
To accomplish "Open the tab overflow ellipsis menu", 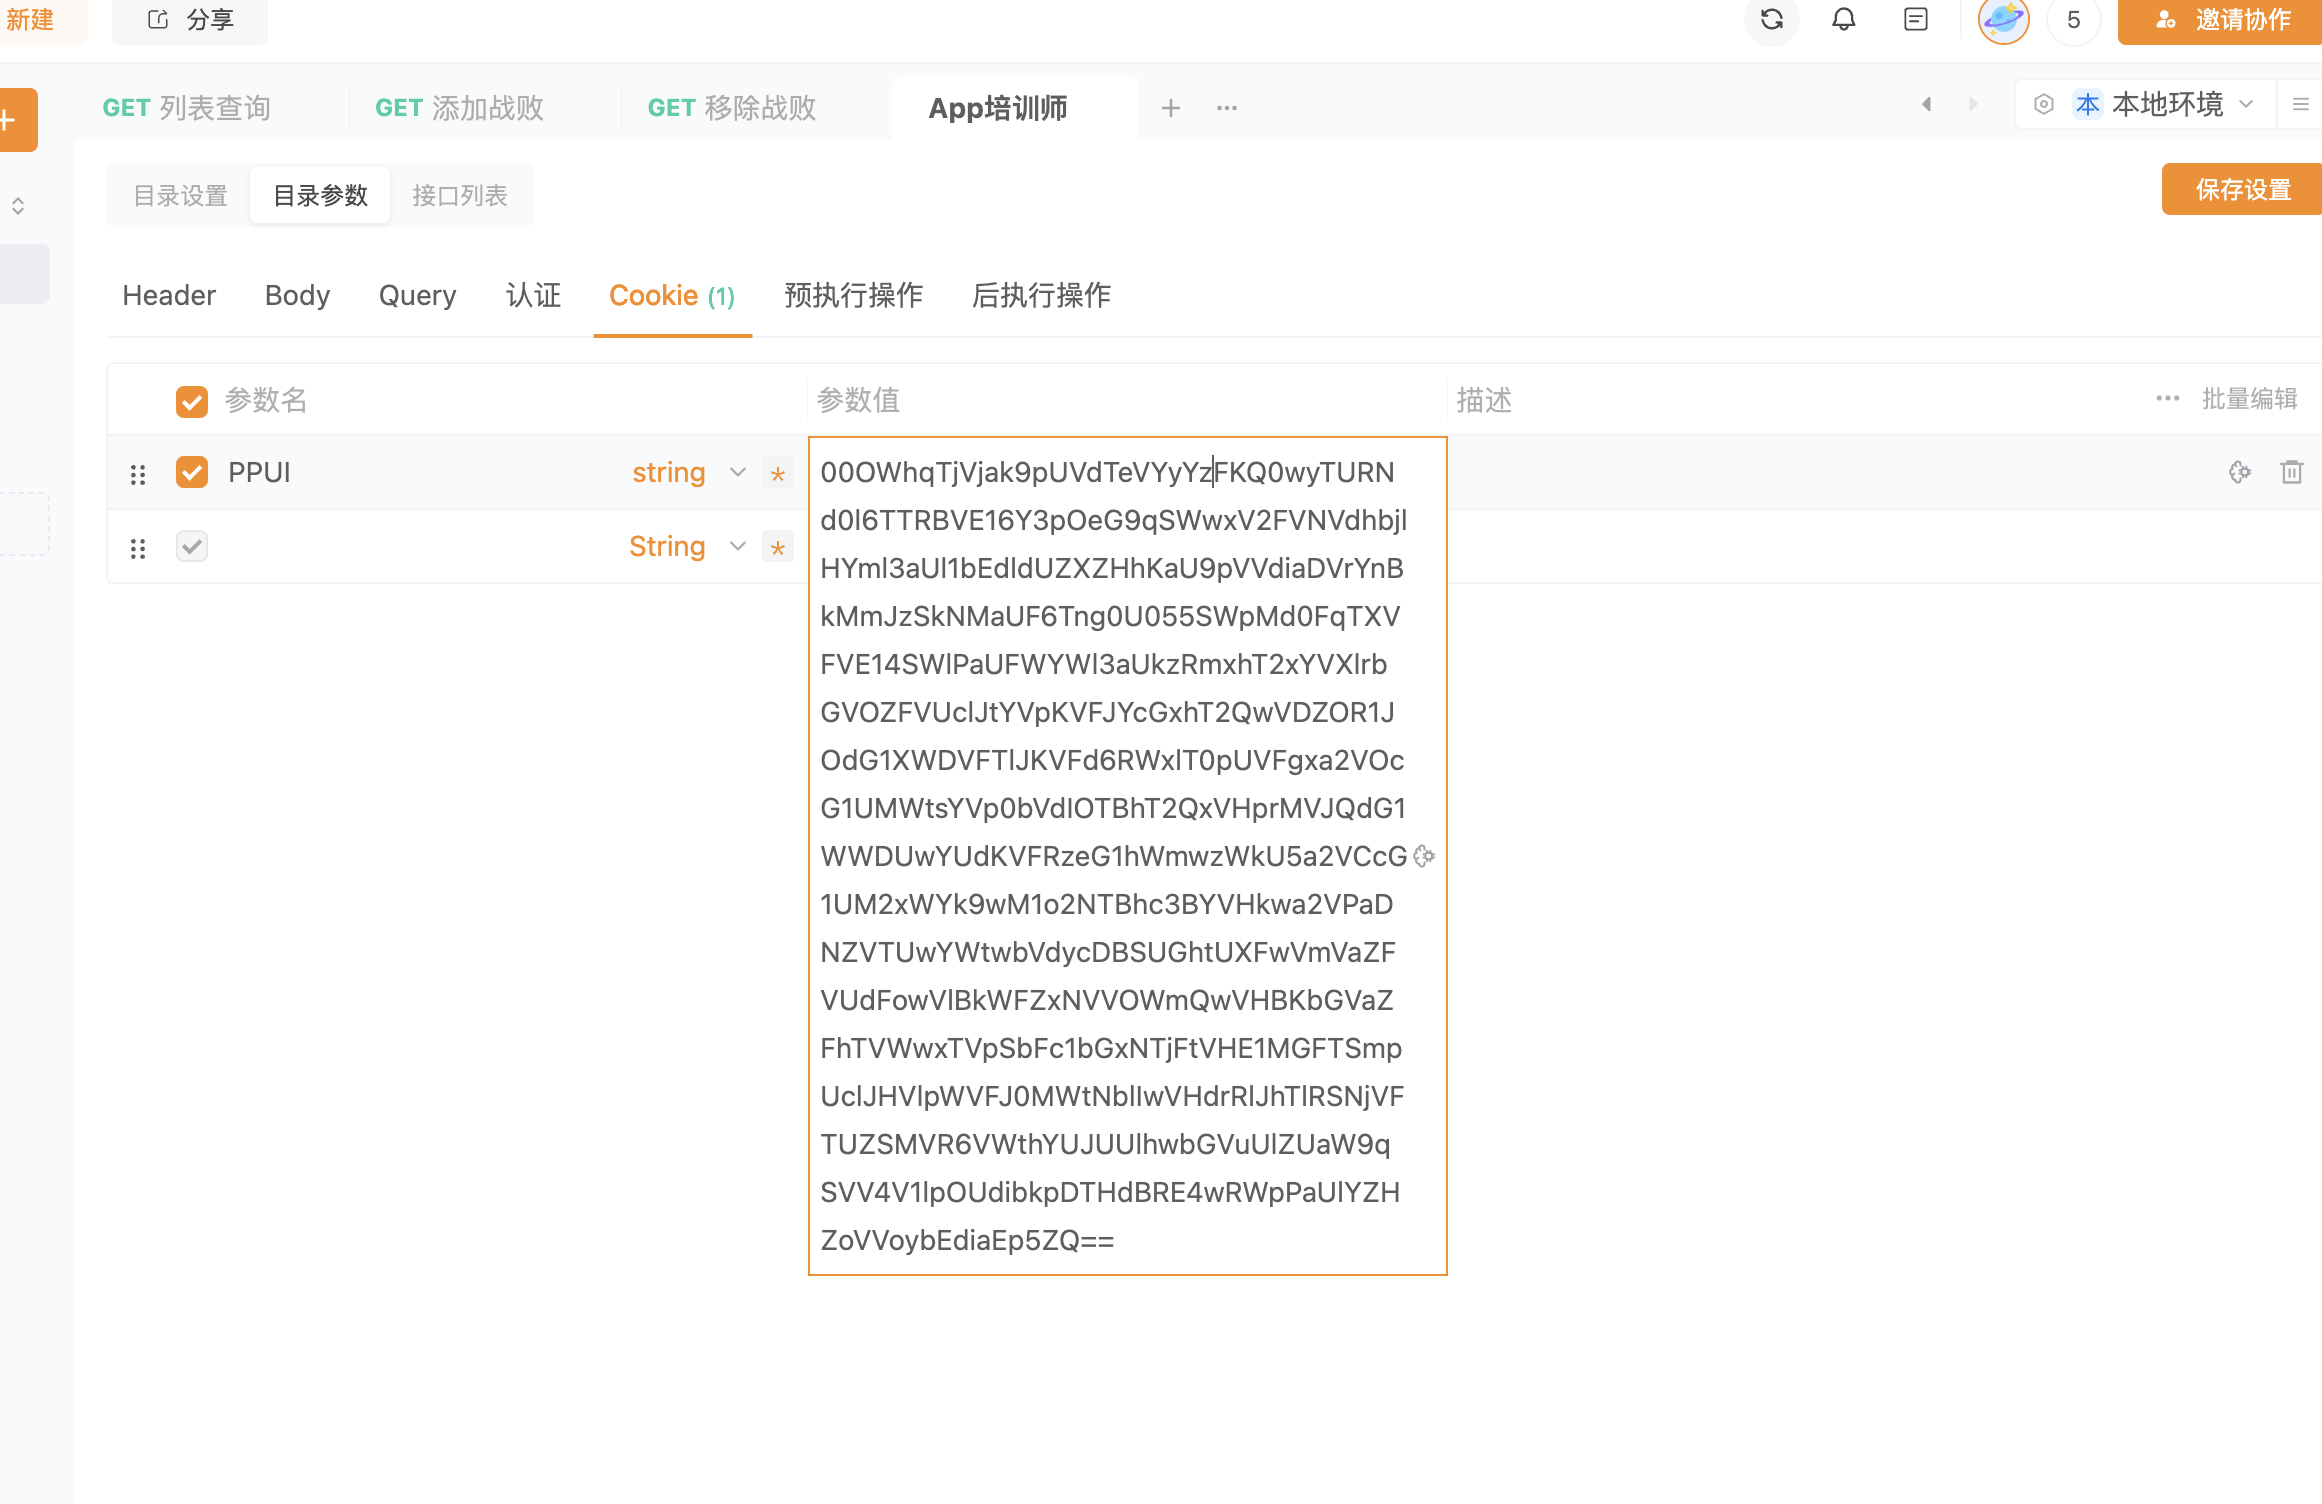I will (1226, 108).
